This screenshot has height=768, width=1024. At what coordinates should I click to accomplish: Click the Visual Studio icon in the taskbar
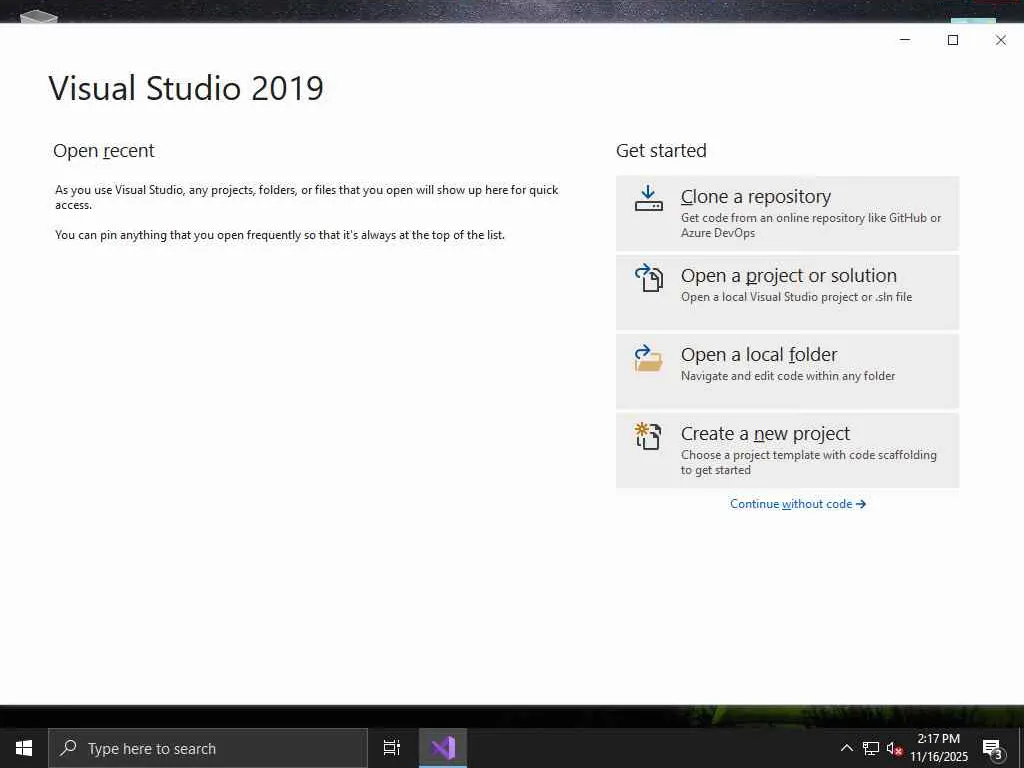tap(443, 748)
